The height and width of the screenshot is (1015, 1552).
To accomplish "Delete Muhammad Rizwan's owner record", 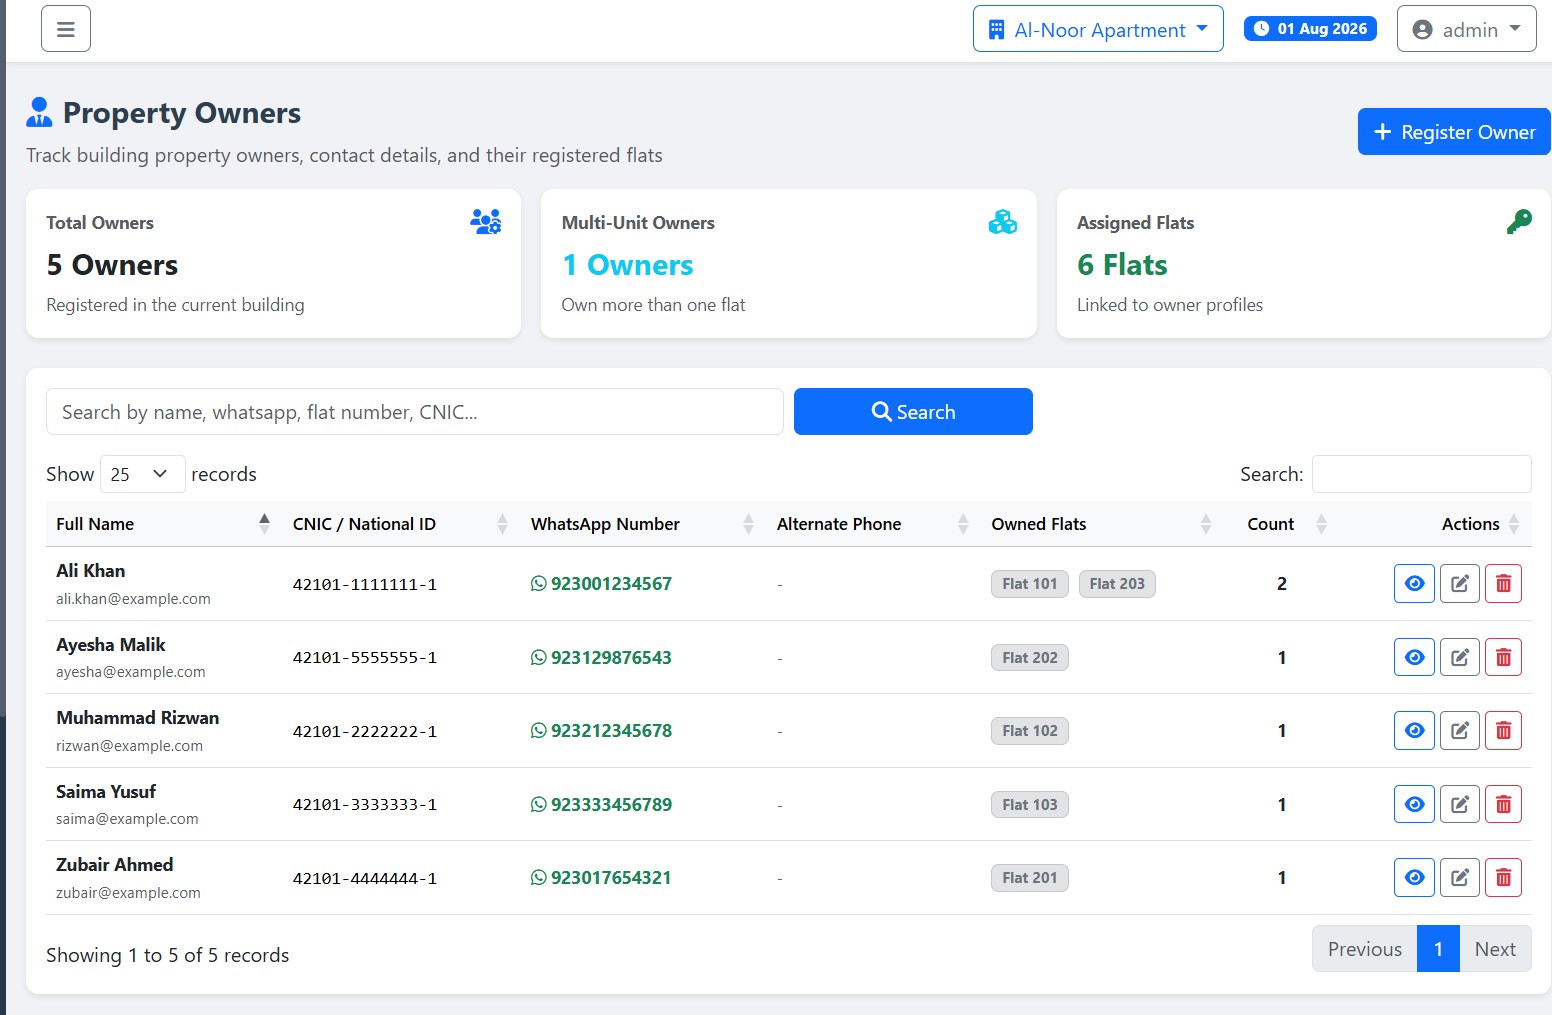I will pyautogui.click(x=1503, y=731).
